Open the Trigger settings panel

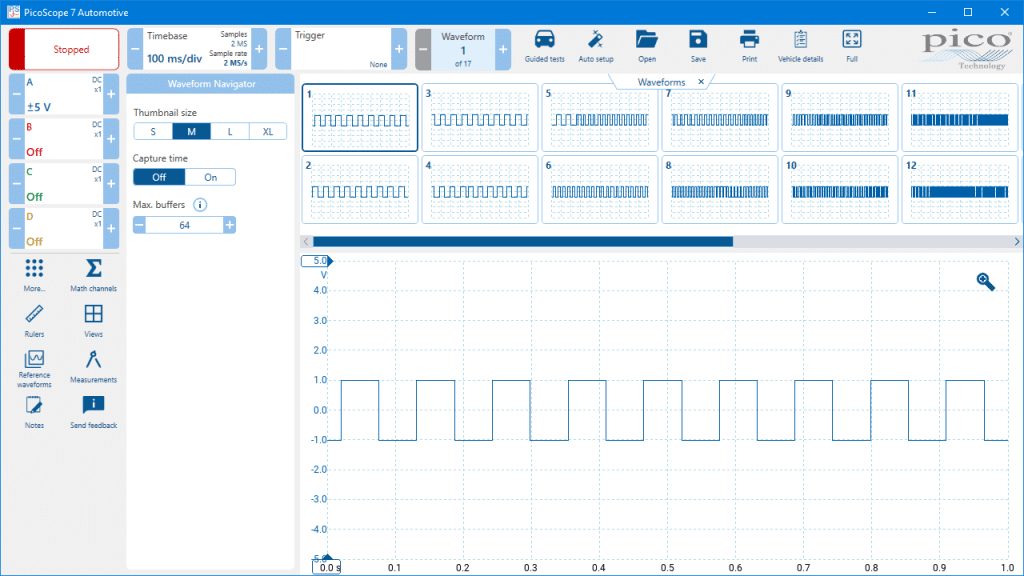340,49
